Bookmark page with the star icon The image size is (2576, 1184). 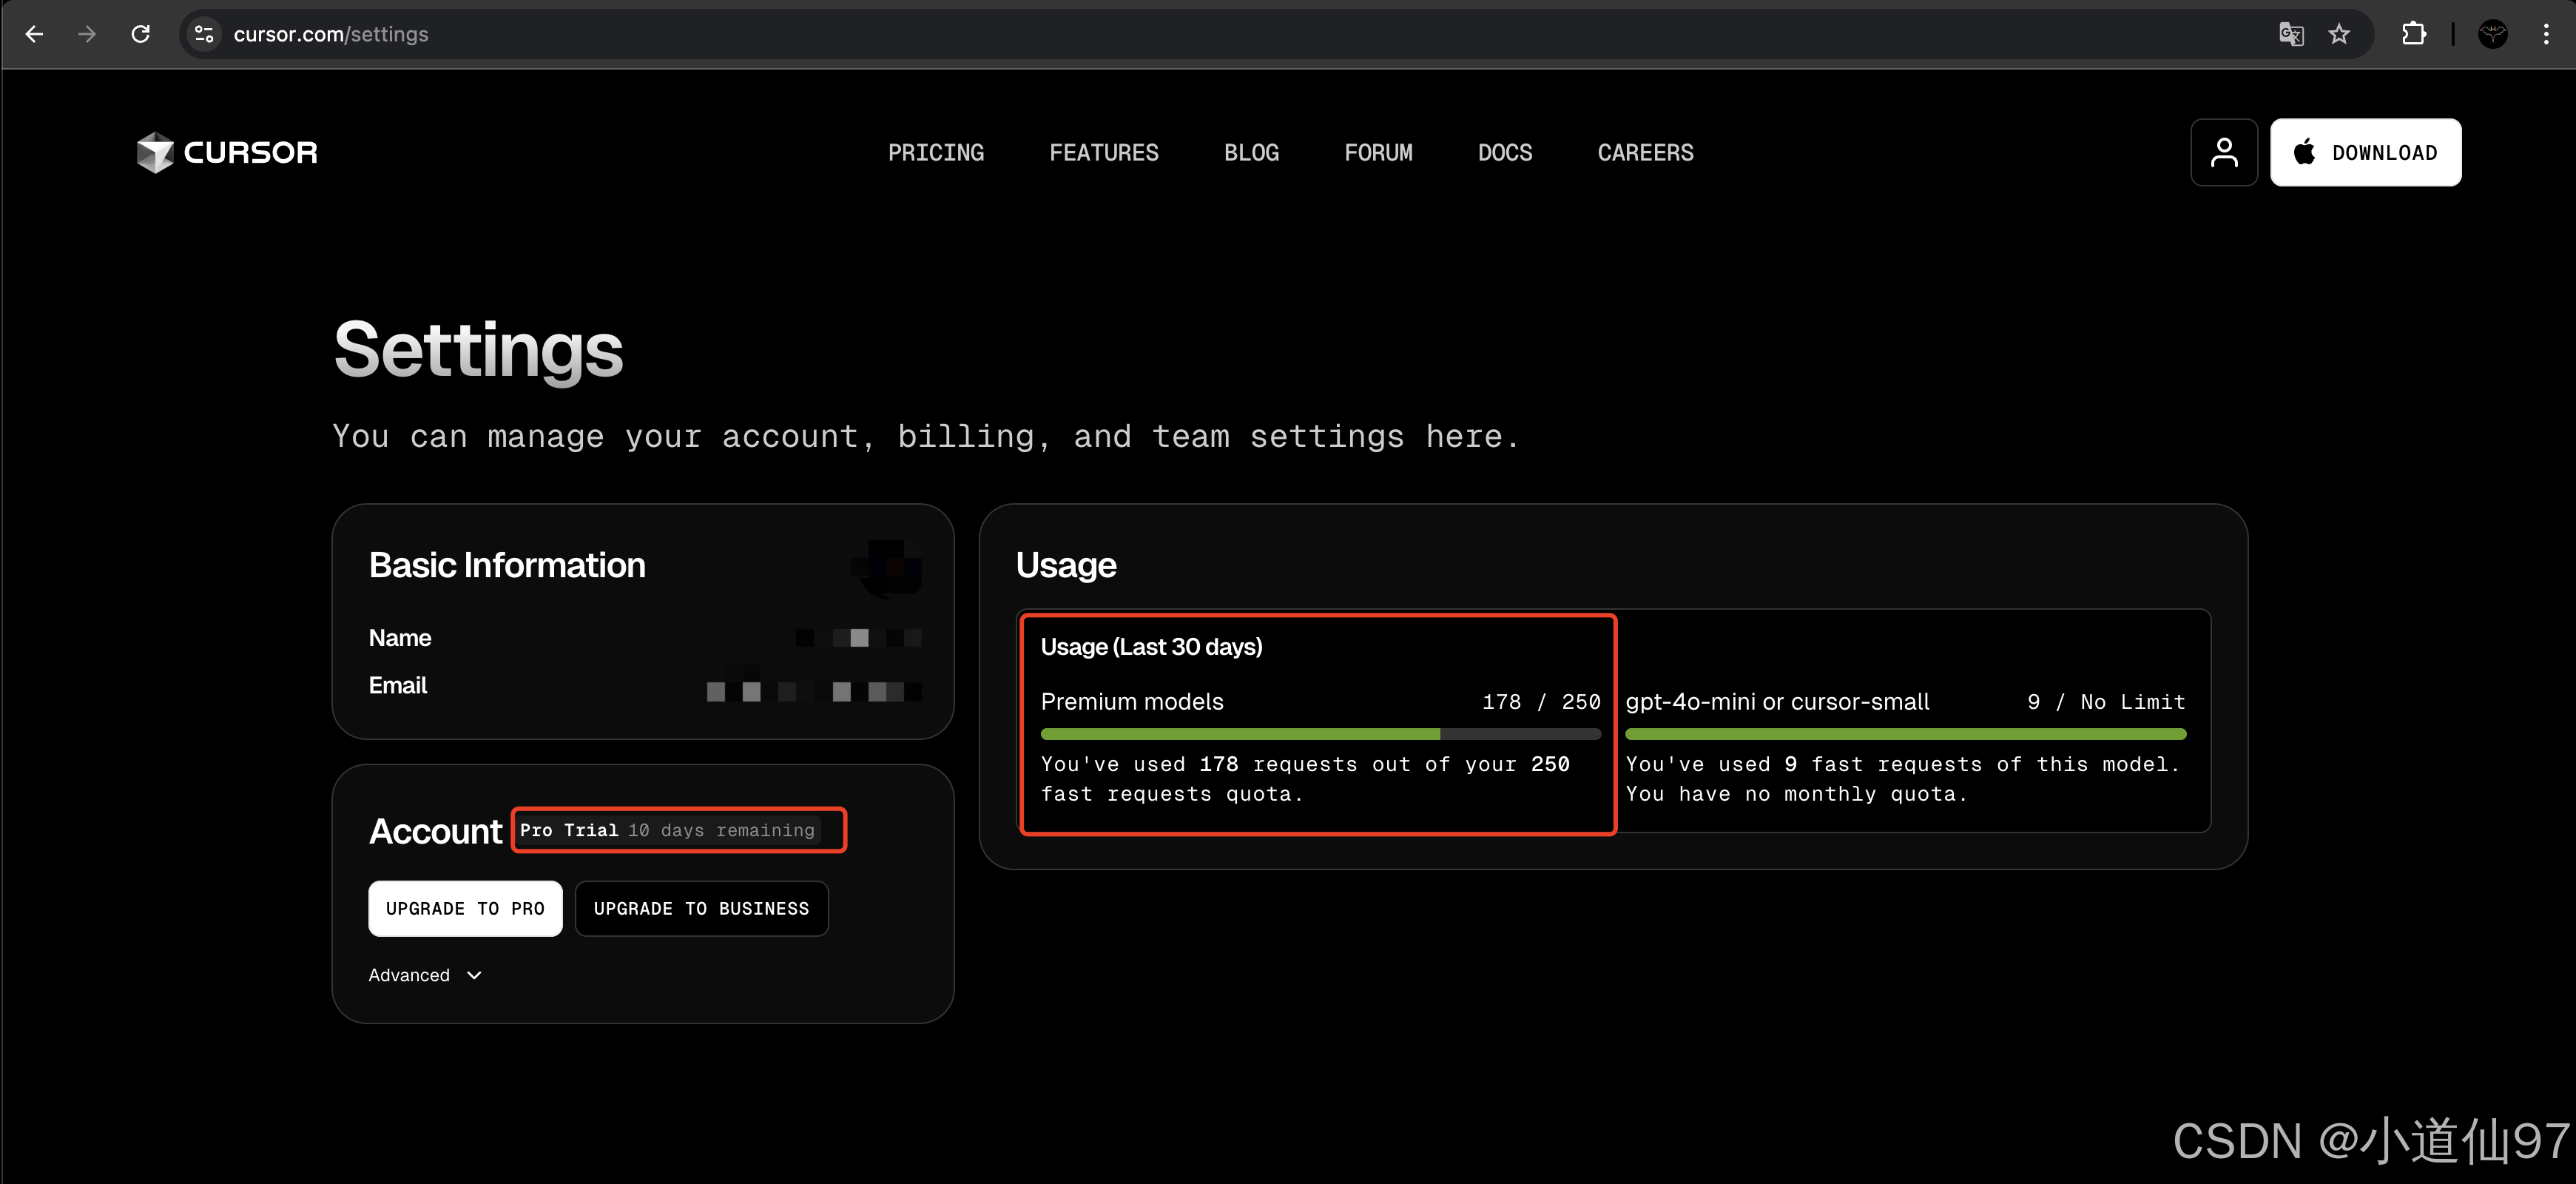pyautogui.click(x=2339, y=34)
